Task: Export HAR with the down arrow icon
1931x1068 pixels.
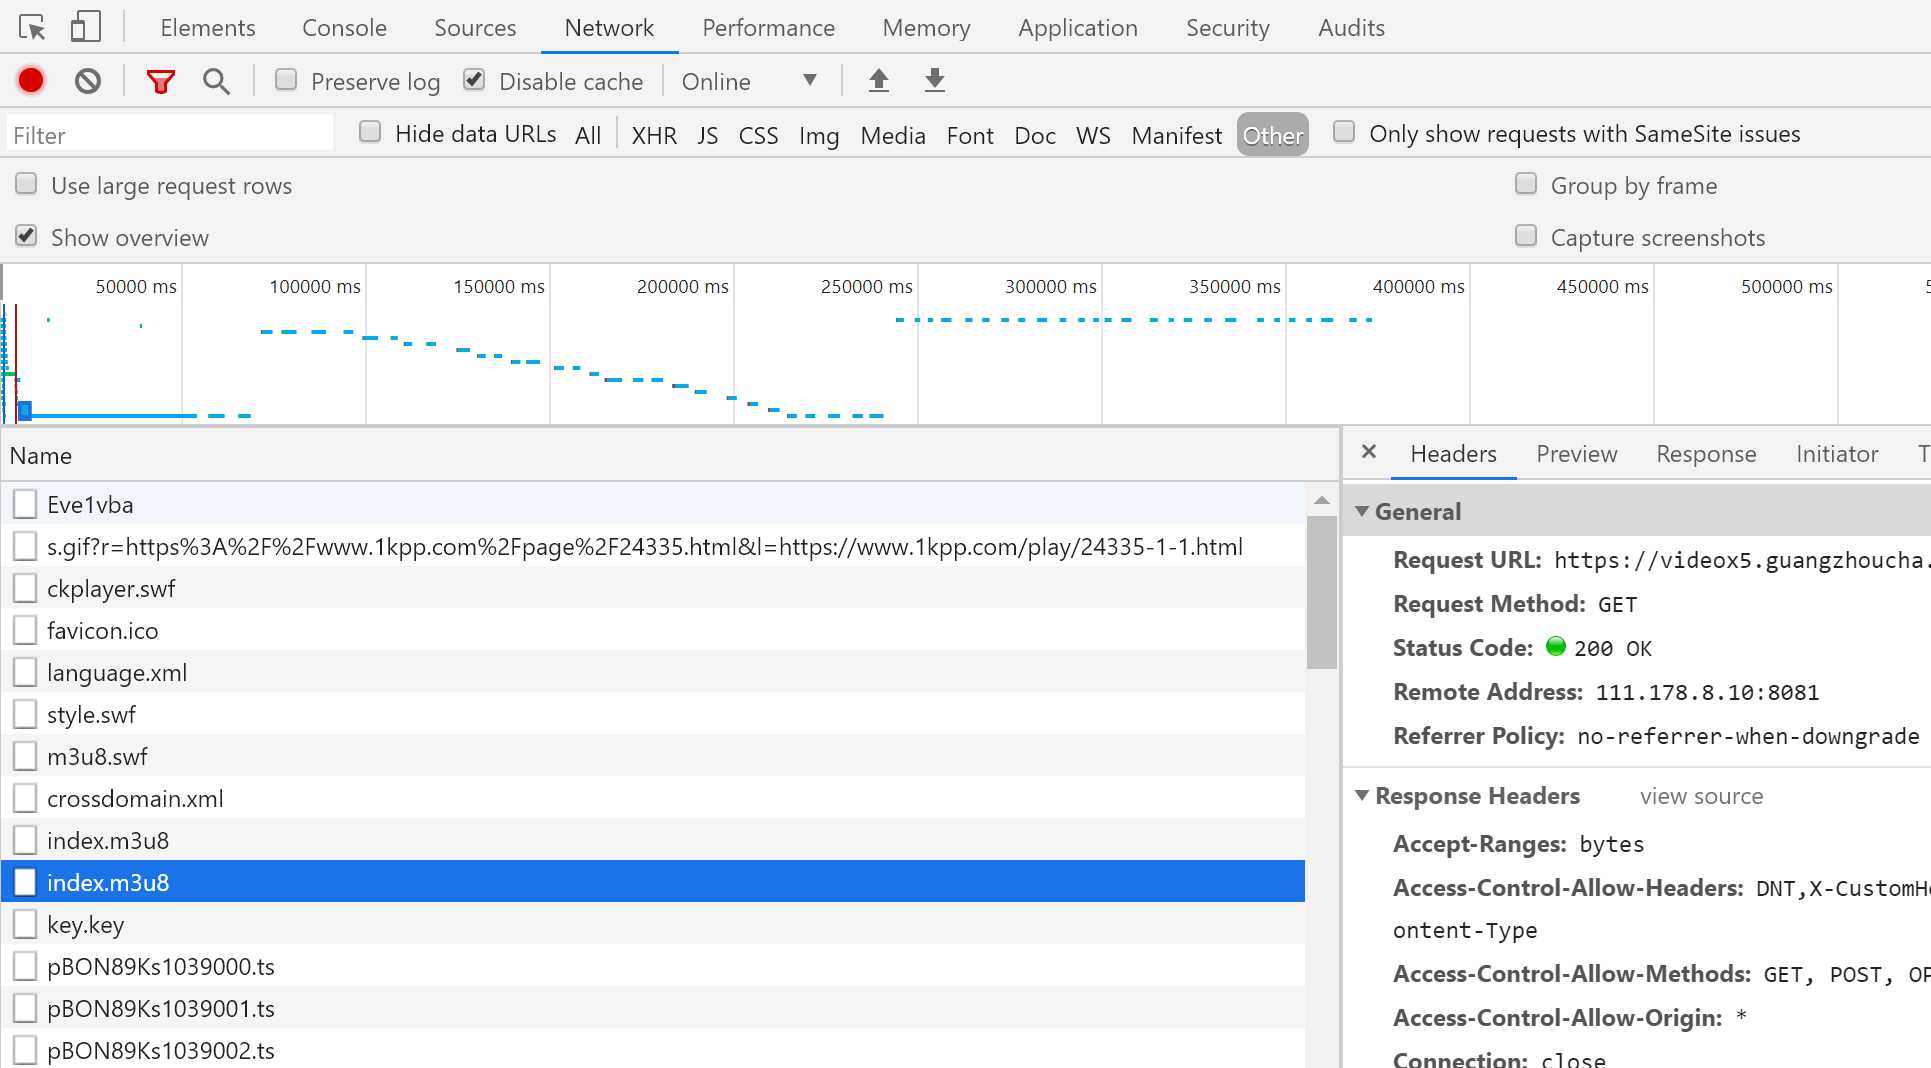Action: click(934, 80)
